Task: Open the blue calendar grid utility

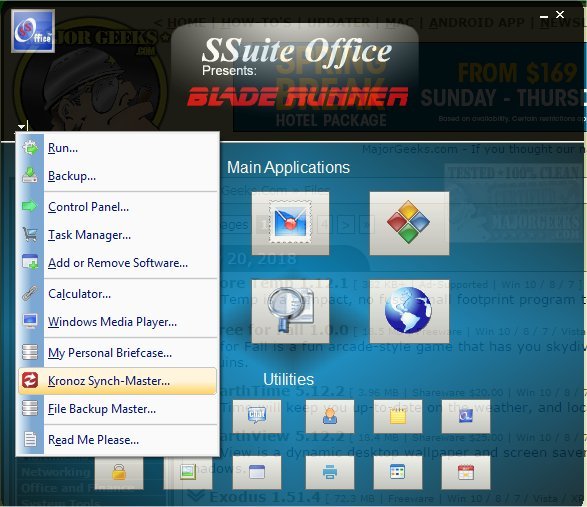Action: coord(398,473)
